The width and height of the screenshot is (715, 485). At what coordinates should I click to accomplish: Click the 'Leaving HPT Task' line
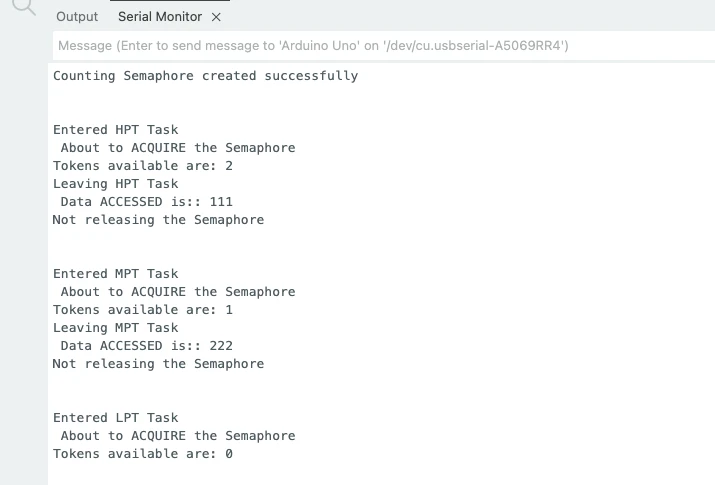coord(115,184)
